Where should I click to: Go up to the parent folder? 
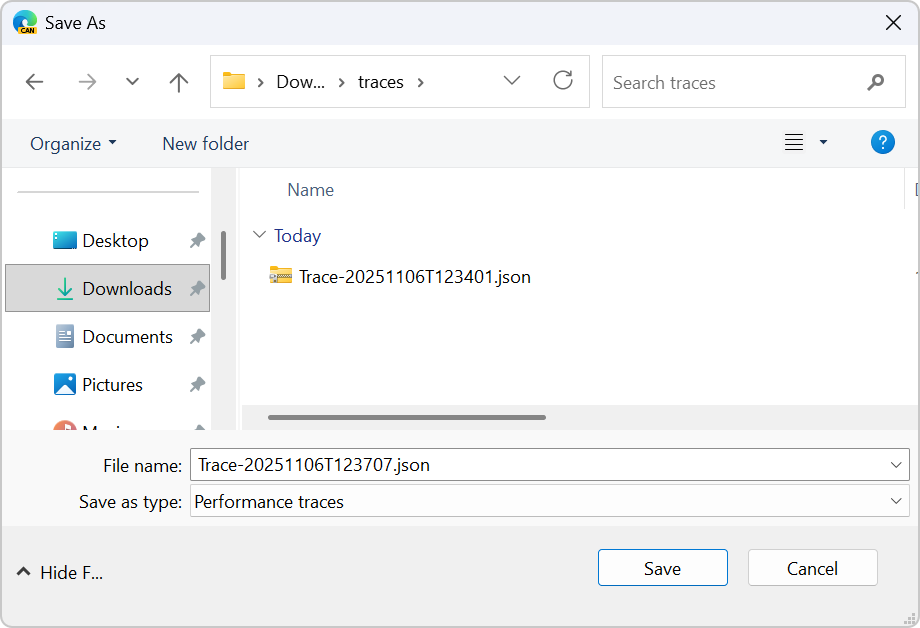point(178,82)
